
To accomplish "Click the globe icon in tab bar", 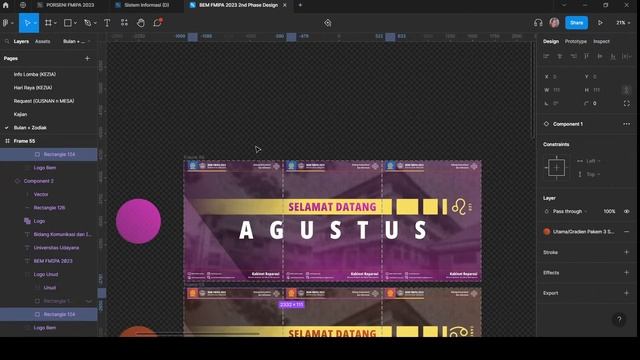I will [23, 5].
